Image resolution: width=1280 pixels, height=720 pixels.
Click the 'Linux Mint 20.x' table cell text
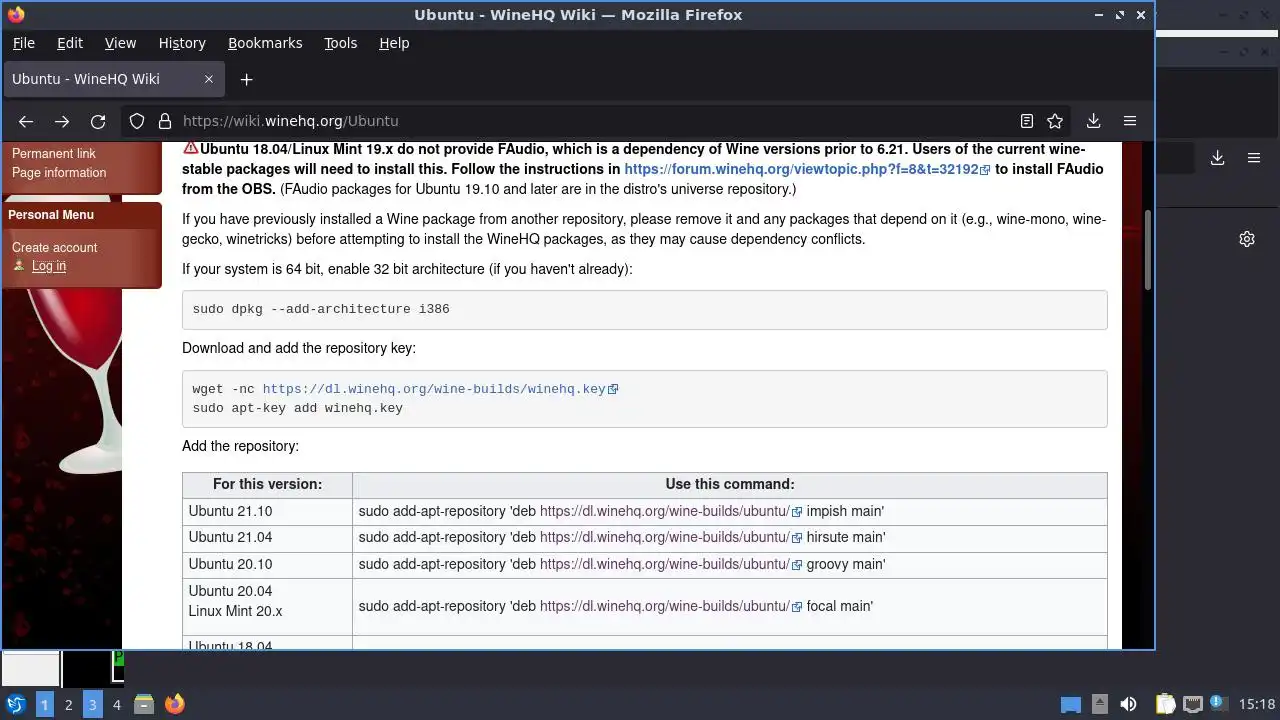(235, 611)
